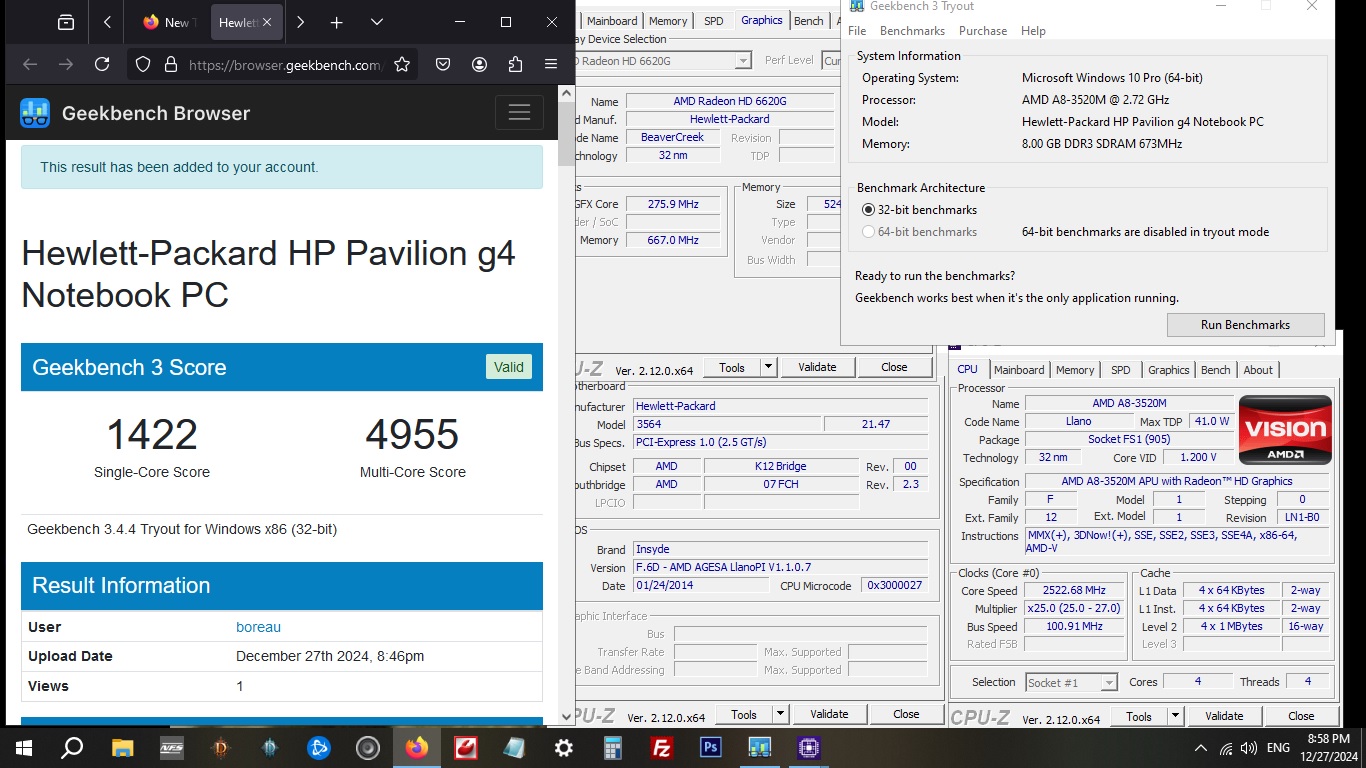Open Firefox account icon
Viewport: 1366px width, 768px height.
[x=480, y=65]
